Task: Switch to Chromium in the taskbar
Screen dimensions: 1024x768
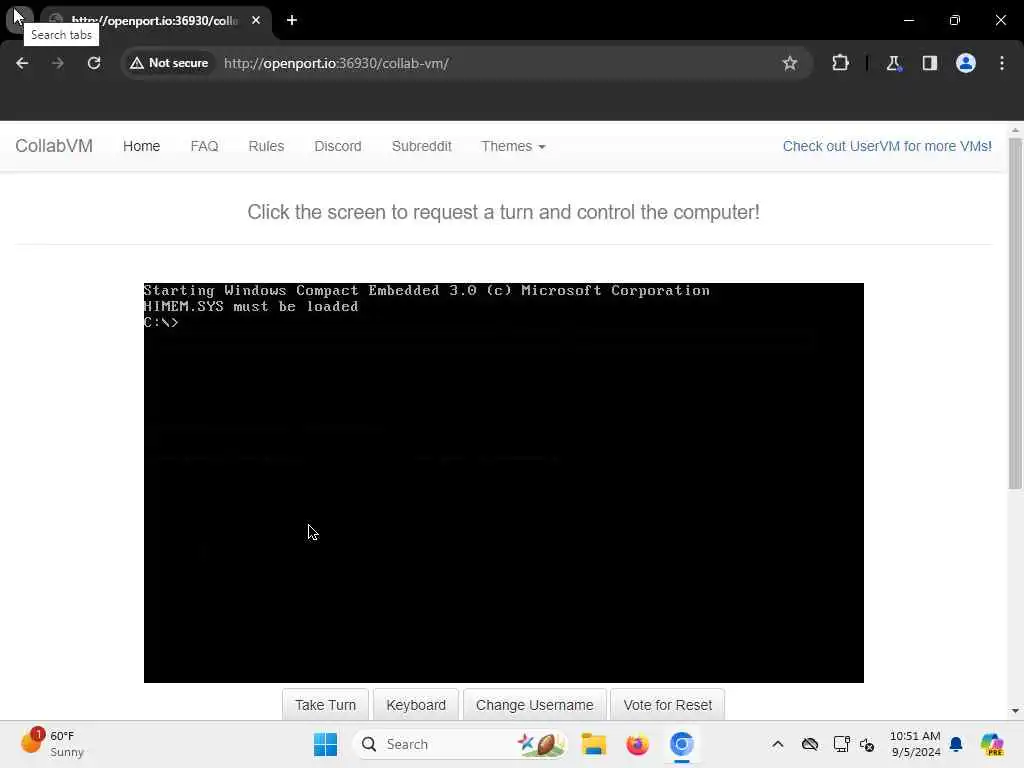Action: pos(681,744)
